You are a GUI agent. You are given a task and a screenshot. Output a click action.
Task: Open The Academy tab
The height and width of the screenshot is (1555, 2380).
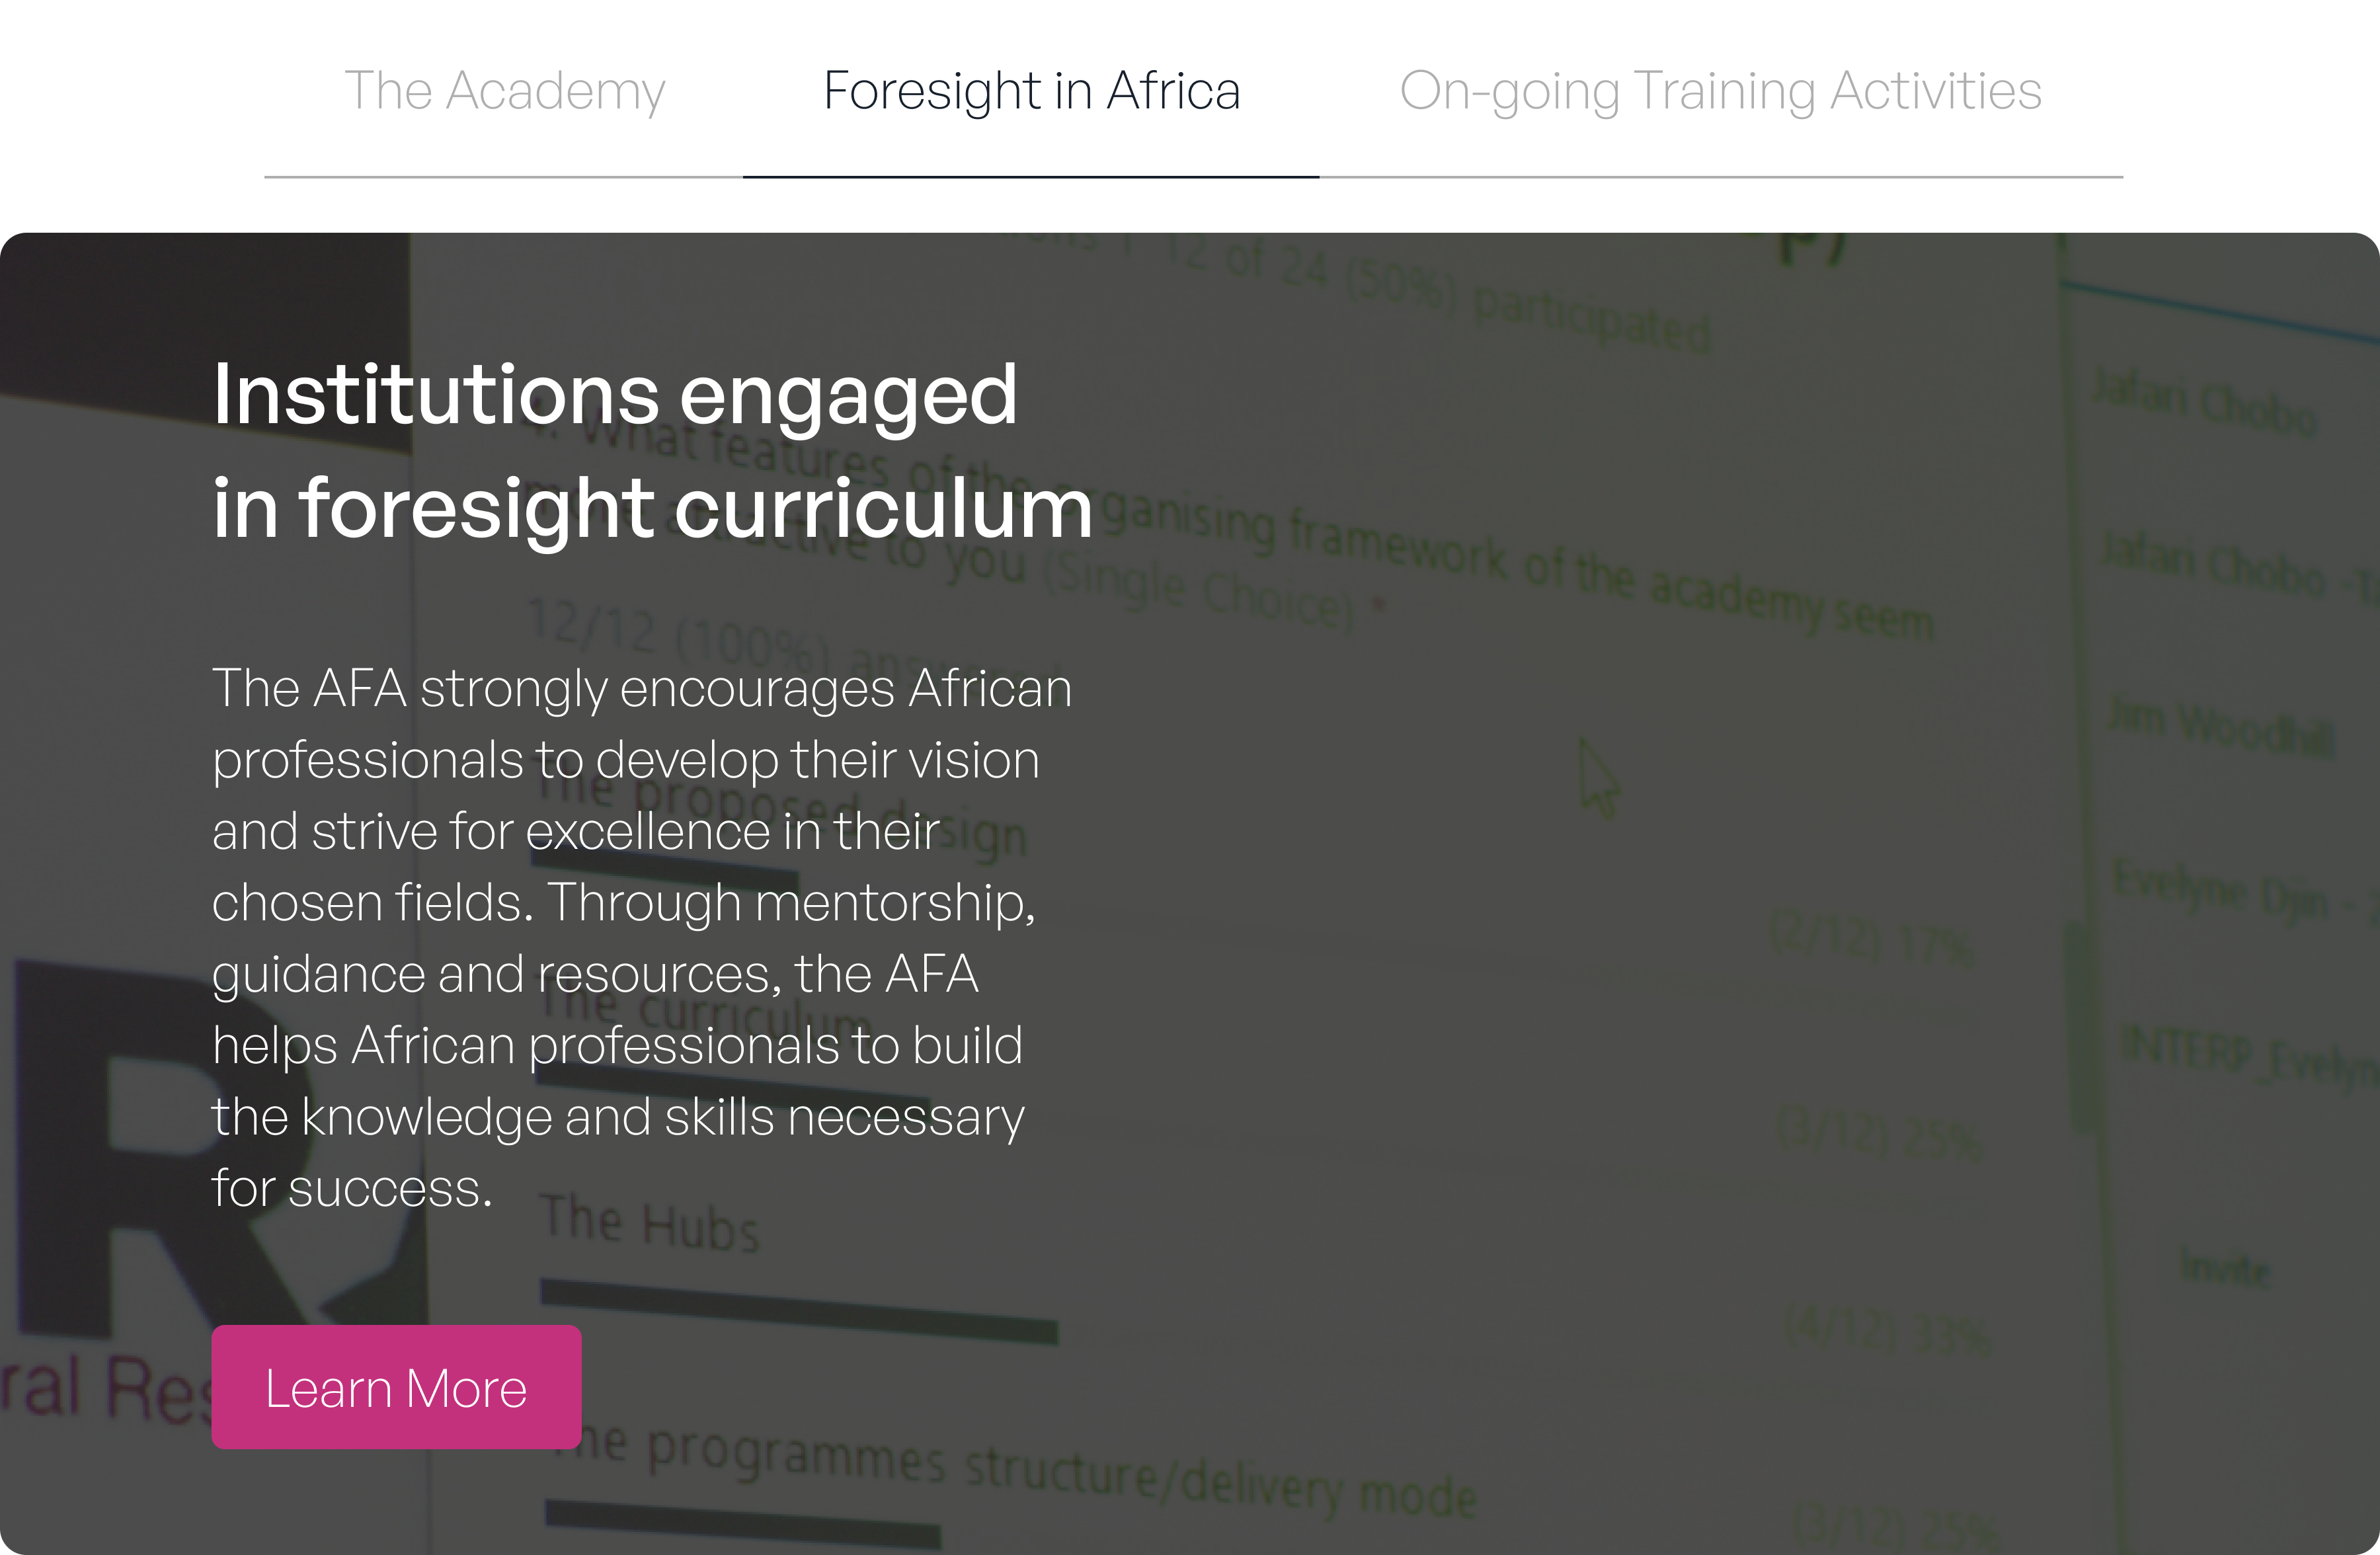click(x=504, y=92)
